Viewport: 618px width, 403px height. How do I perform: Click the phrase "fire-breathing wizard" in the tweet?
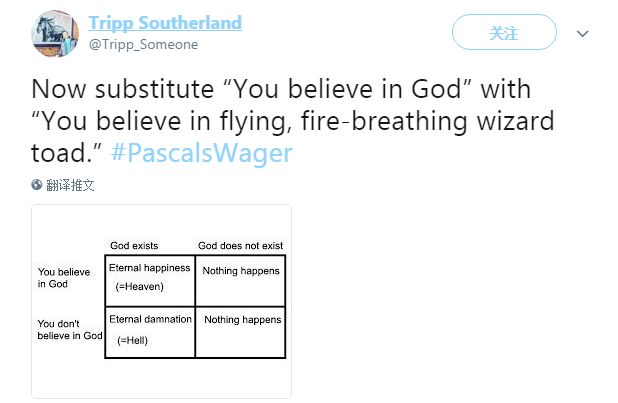[428, 121]
